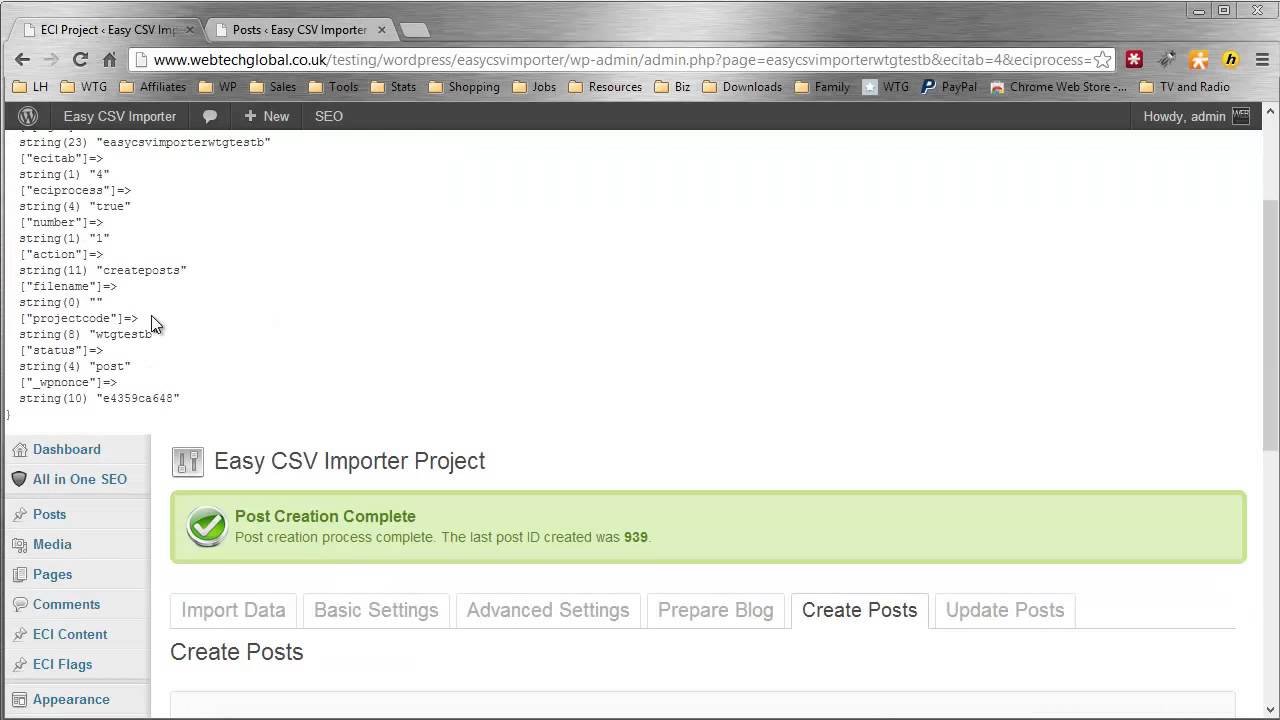Switch to the Prepare Blog tab

716,610
